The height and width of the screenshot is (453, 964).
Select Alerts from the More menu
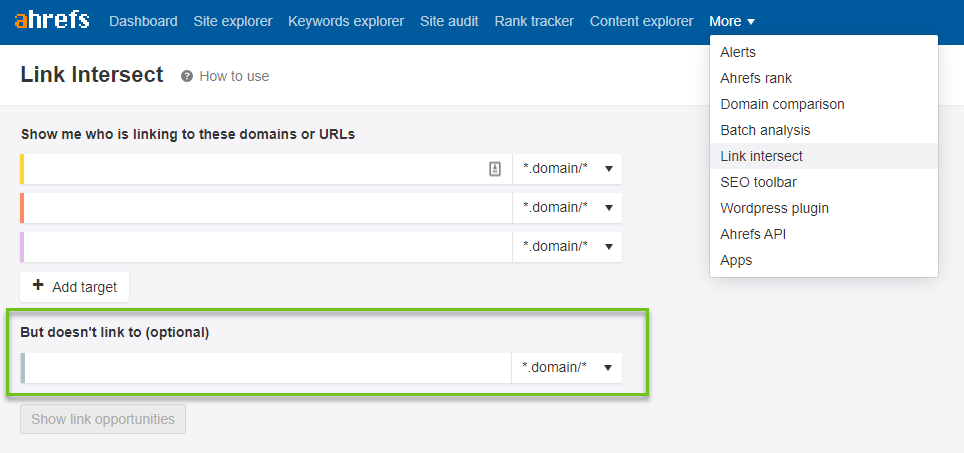click(x=738, y=52)
